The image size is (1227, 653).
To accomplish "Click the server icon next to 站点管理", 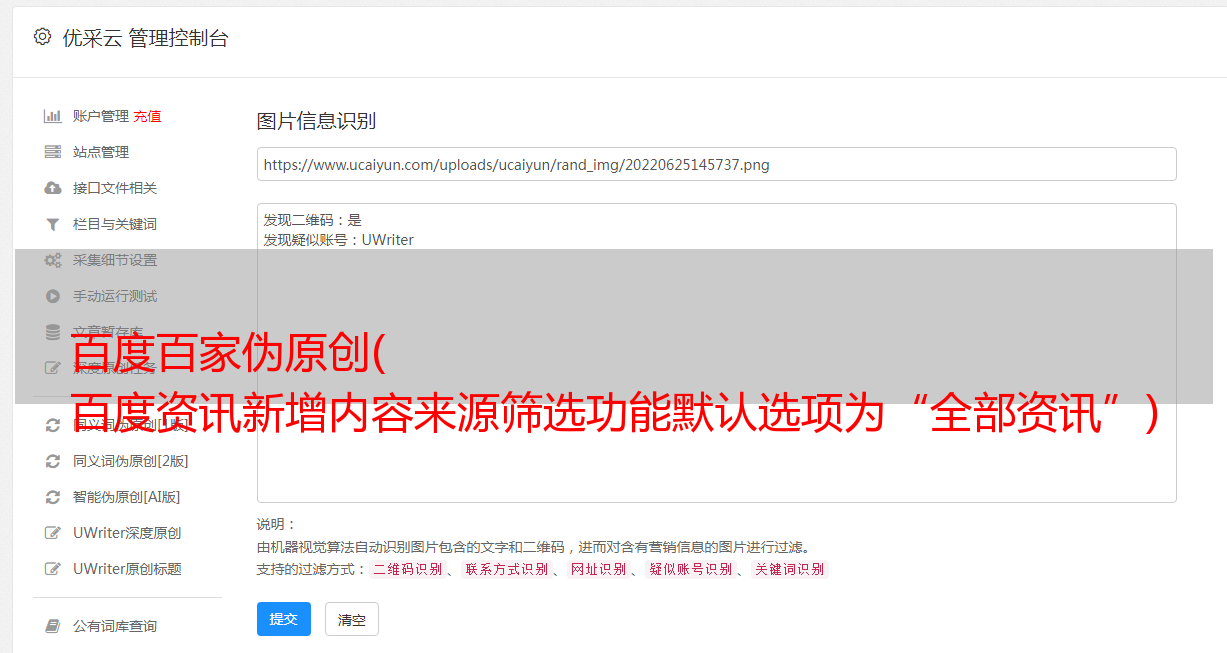I will 53,152.
